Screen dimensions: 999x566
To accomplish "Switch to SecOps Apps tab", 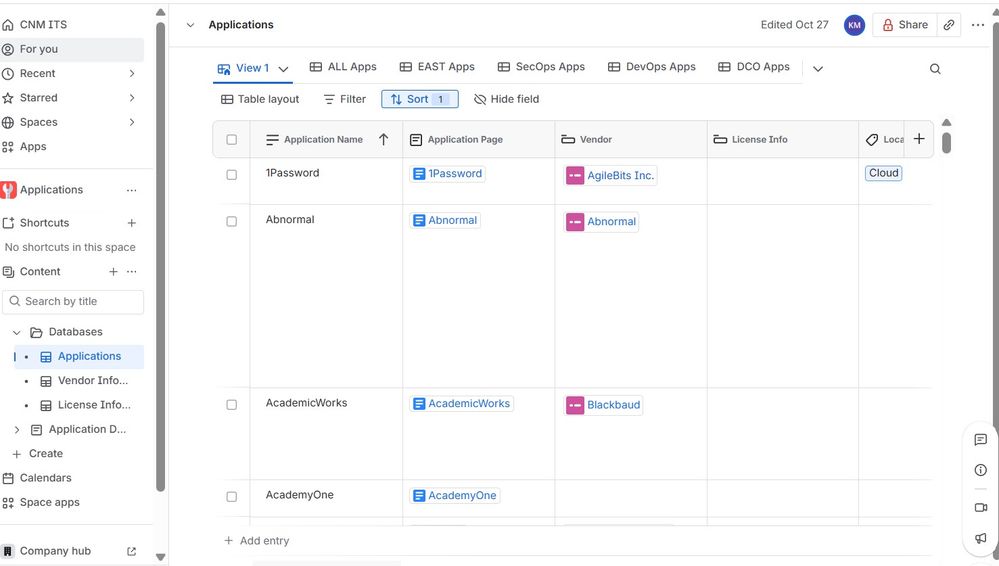I will [x=541, y=67].
